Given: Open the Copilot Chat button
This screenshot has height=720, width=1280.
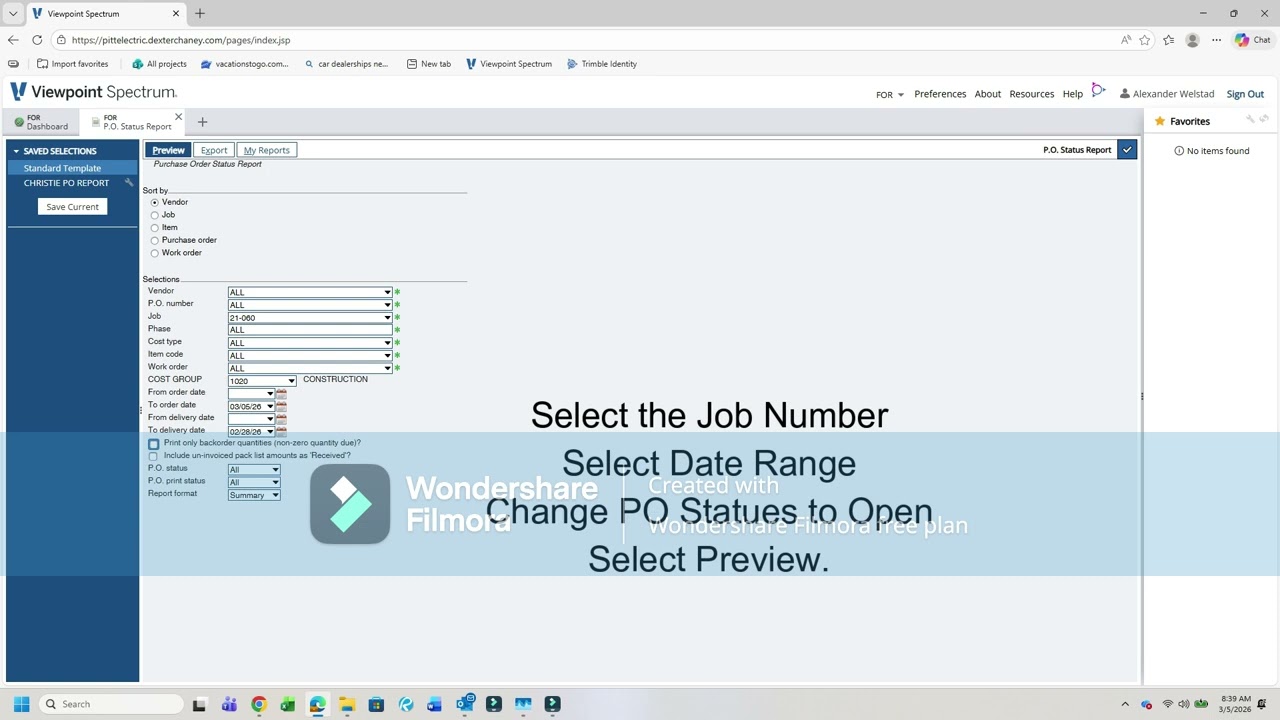Looking at the screenshot, I should pyautogui.click(x=1252, y=40).
